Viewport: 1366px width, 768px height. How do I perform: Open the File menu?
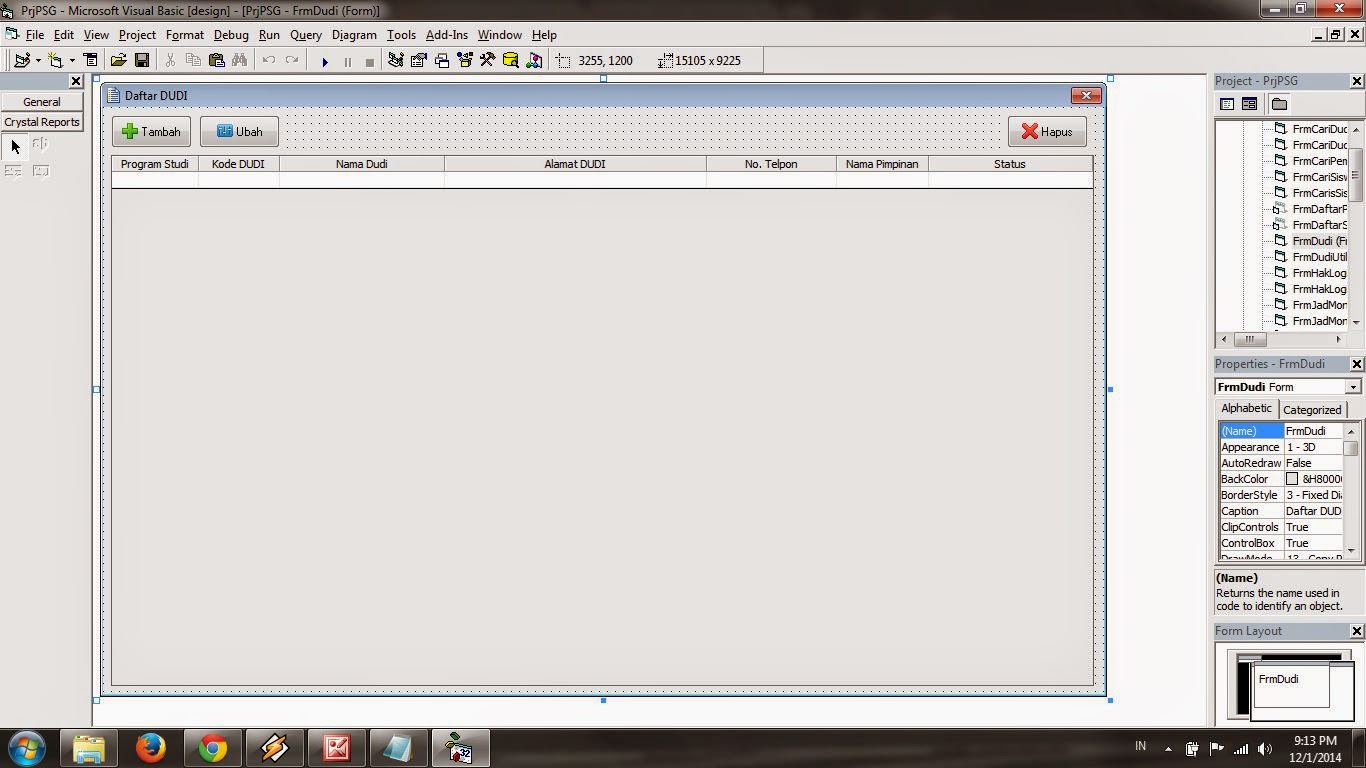tap(34, 35)
